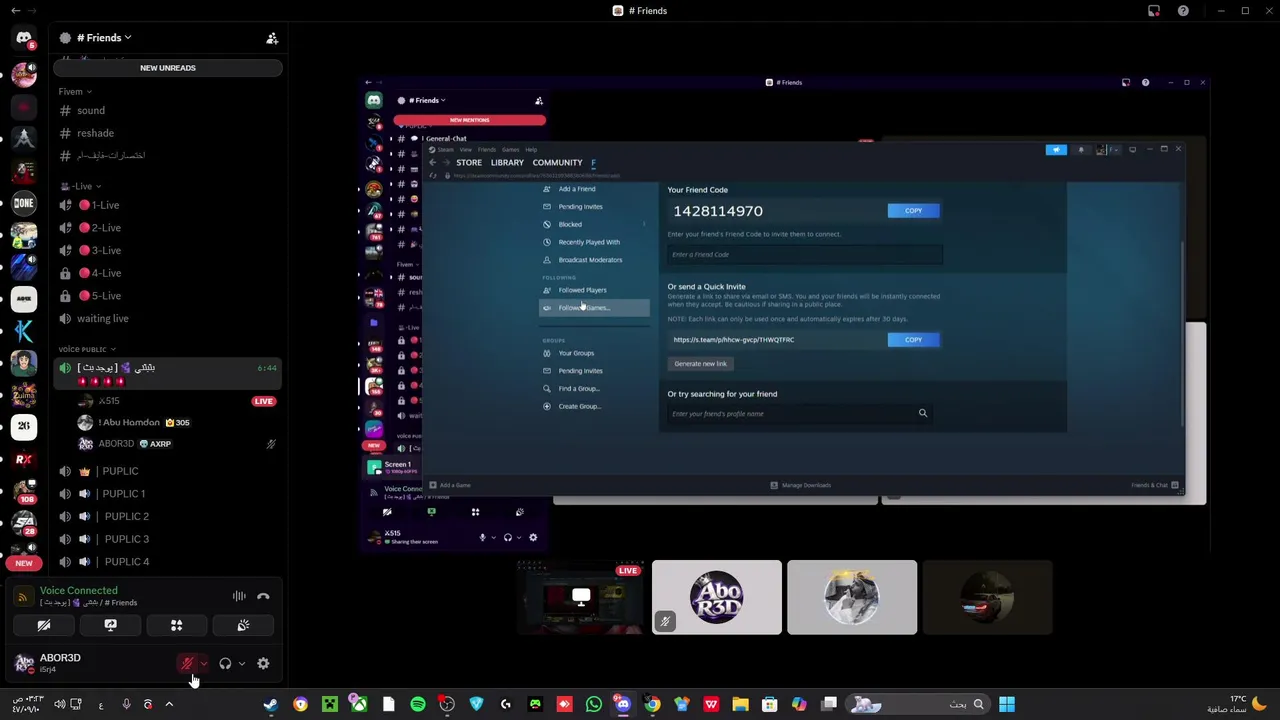Click the red NEW badge at sidebar bottom
This screenshot has width=1280, height=720.
click(x=24, y=563)
